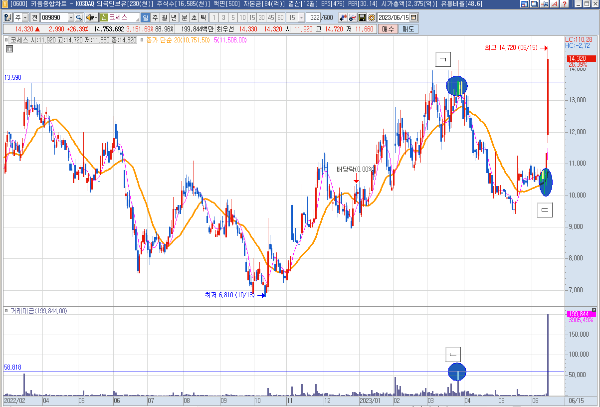This screenshot has height=407, width=600.
Task: Click the blue-red arrow tool icon before the save icon
Action: pyautogui.click(x=343, y=18)
